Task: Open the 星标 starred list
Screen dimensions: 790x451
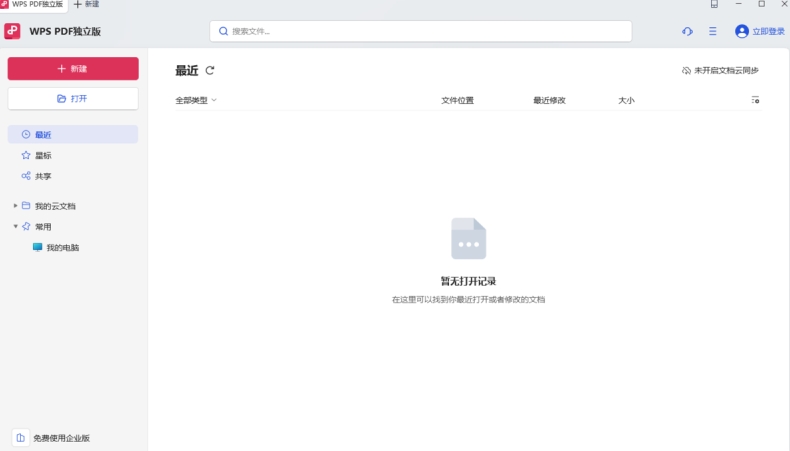Action: [x=43, y=156]
